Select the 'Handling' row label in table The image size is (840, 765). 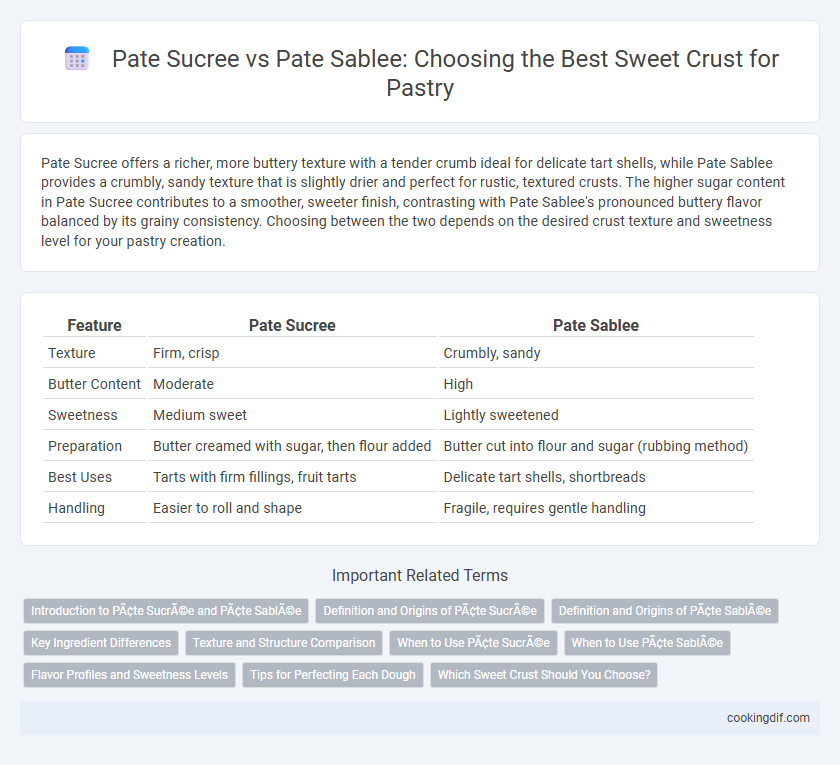[77, 508]
